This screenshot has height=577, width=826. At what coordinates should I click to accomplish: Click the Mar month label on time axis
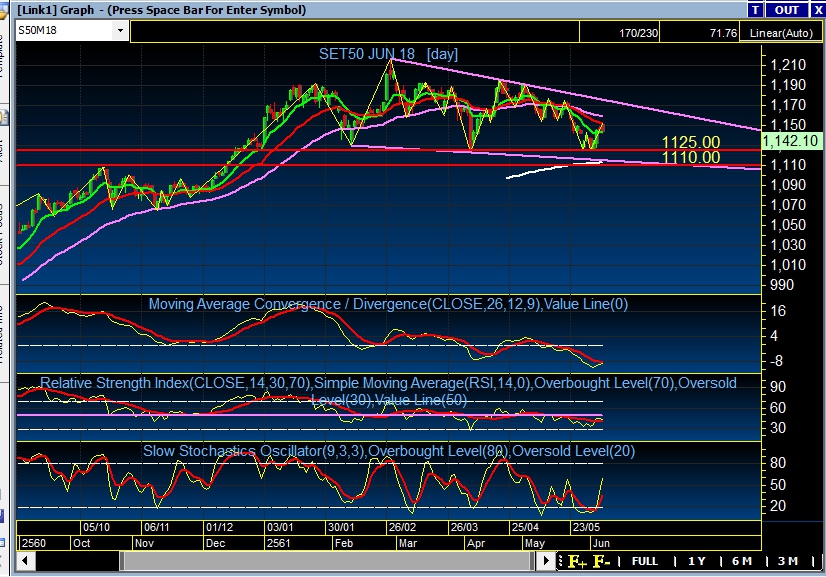pyautogui.click(x=408, y=543)
